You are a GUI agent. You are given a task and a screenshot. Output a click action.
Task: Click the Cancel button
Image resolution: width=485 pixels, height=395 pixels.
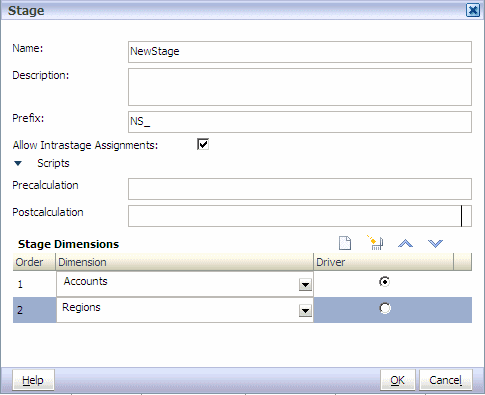446,380
